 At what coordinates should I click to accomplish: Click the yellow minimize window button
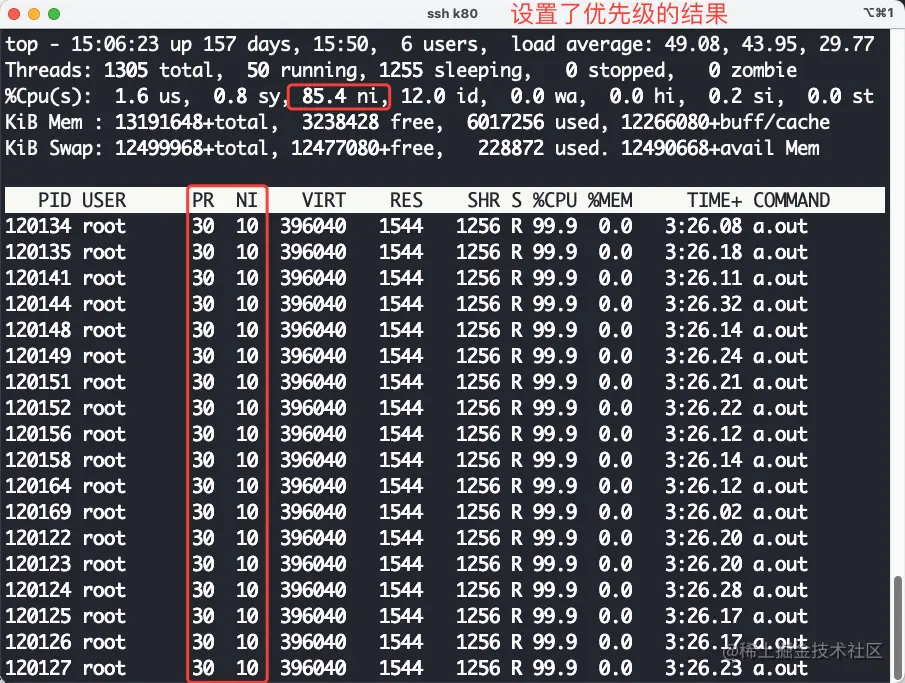pyautogui.click(x=34, y=14)
